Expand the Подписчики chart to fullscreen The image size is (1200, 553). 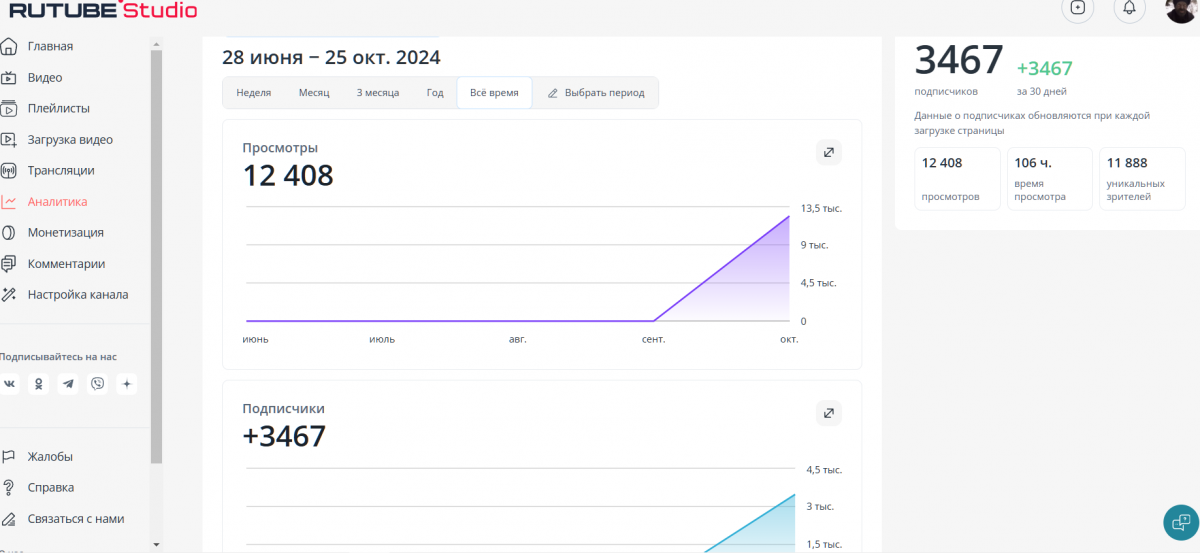tap(828, 413)
